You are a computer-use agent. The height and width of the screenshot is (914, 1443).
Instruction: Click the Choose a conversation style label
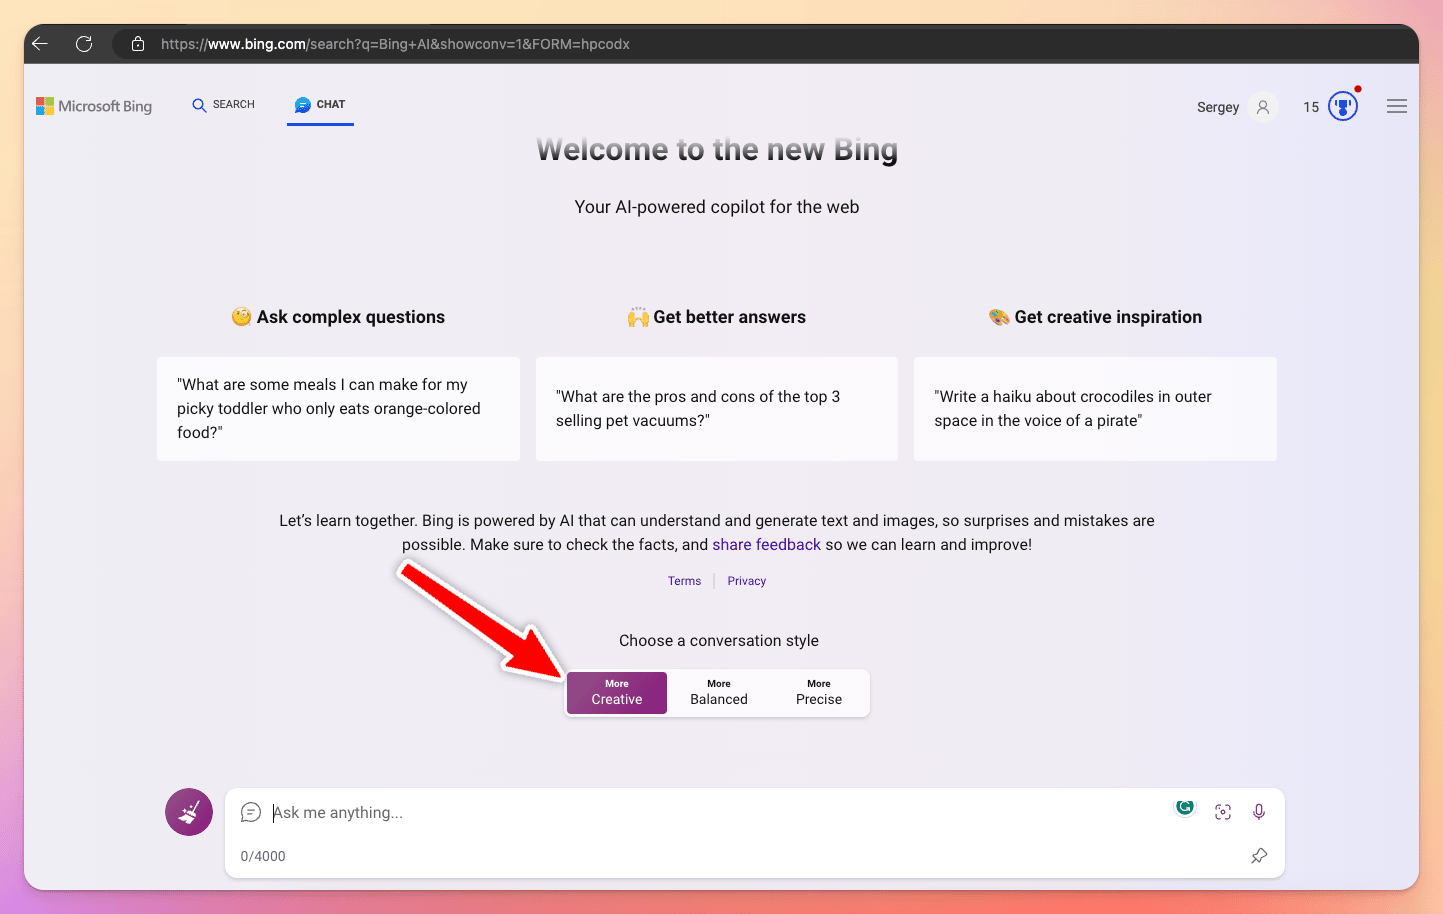[x=719, y=641]
